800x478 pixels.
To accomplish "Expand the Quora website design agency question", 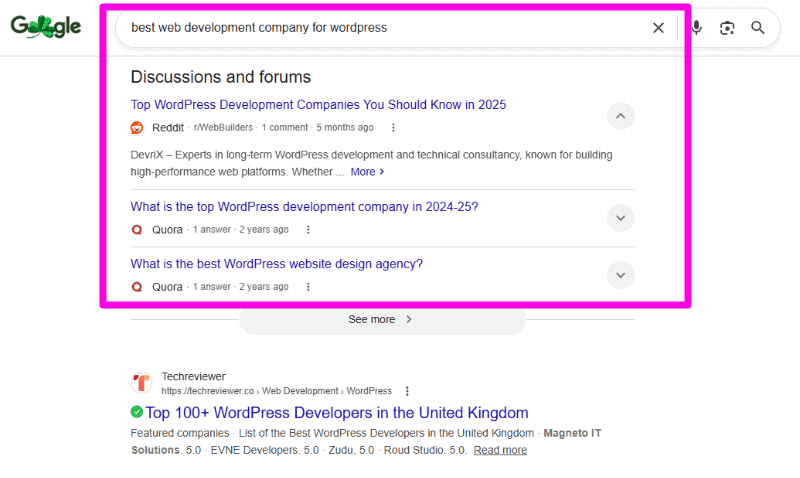I will click(620, 275).
